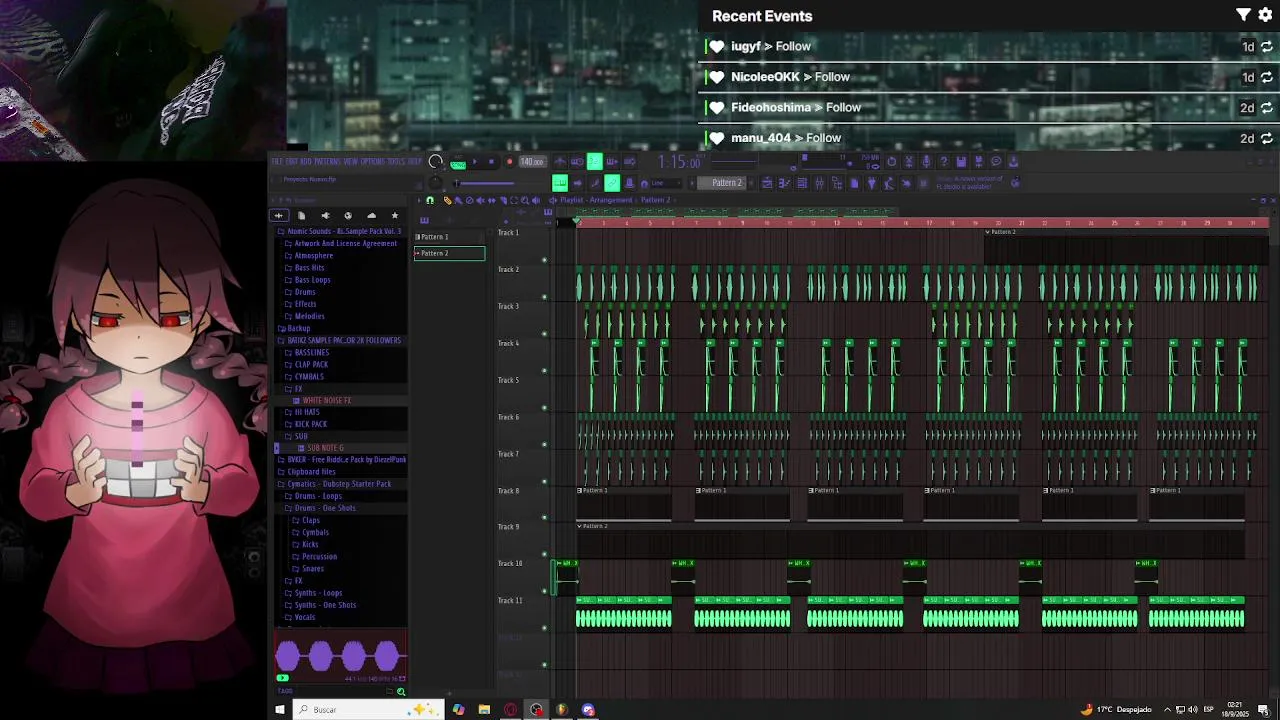1280x720 pixels.
Task: Select the SUB NOTE G sample
Action: click(324, 448)
